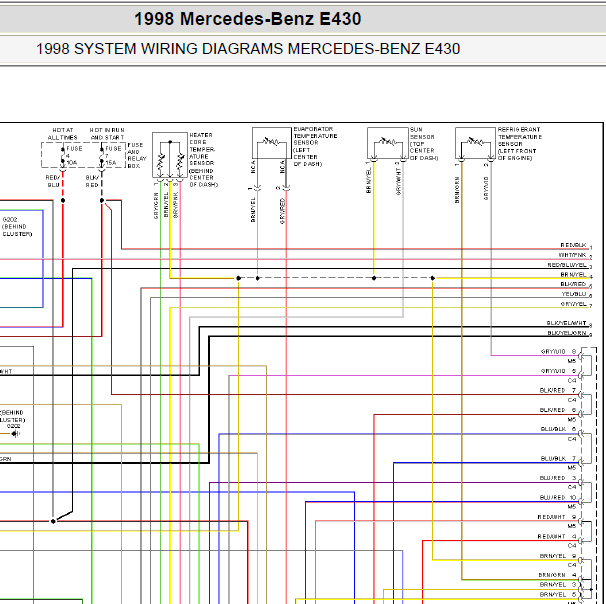Click the 'HOT IN RUN AND START' label
Screen dimensions: 606x604
click(x=107, y=134)
